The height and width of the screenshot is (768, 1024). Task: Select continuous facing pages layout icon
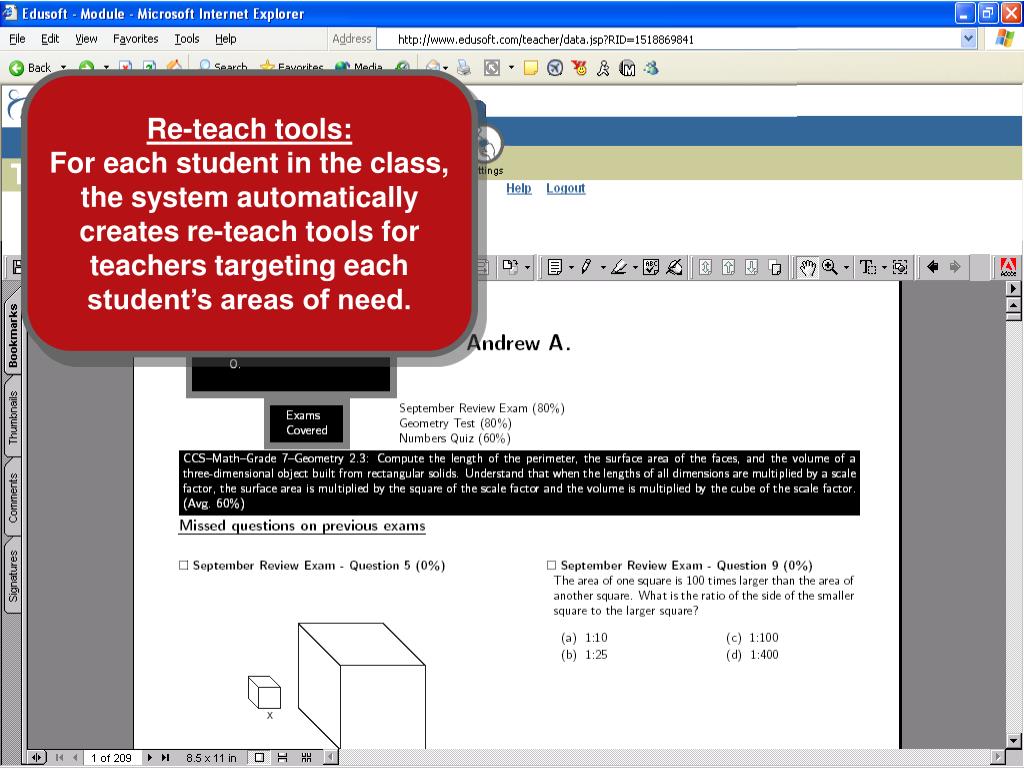pyautogui.click(x=306, y=758)
